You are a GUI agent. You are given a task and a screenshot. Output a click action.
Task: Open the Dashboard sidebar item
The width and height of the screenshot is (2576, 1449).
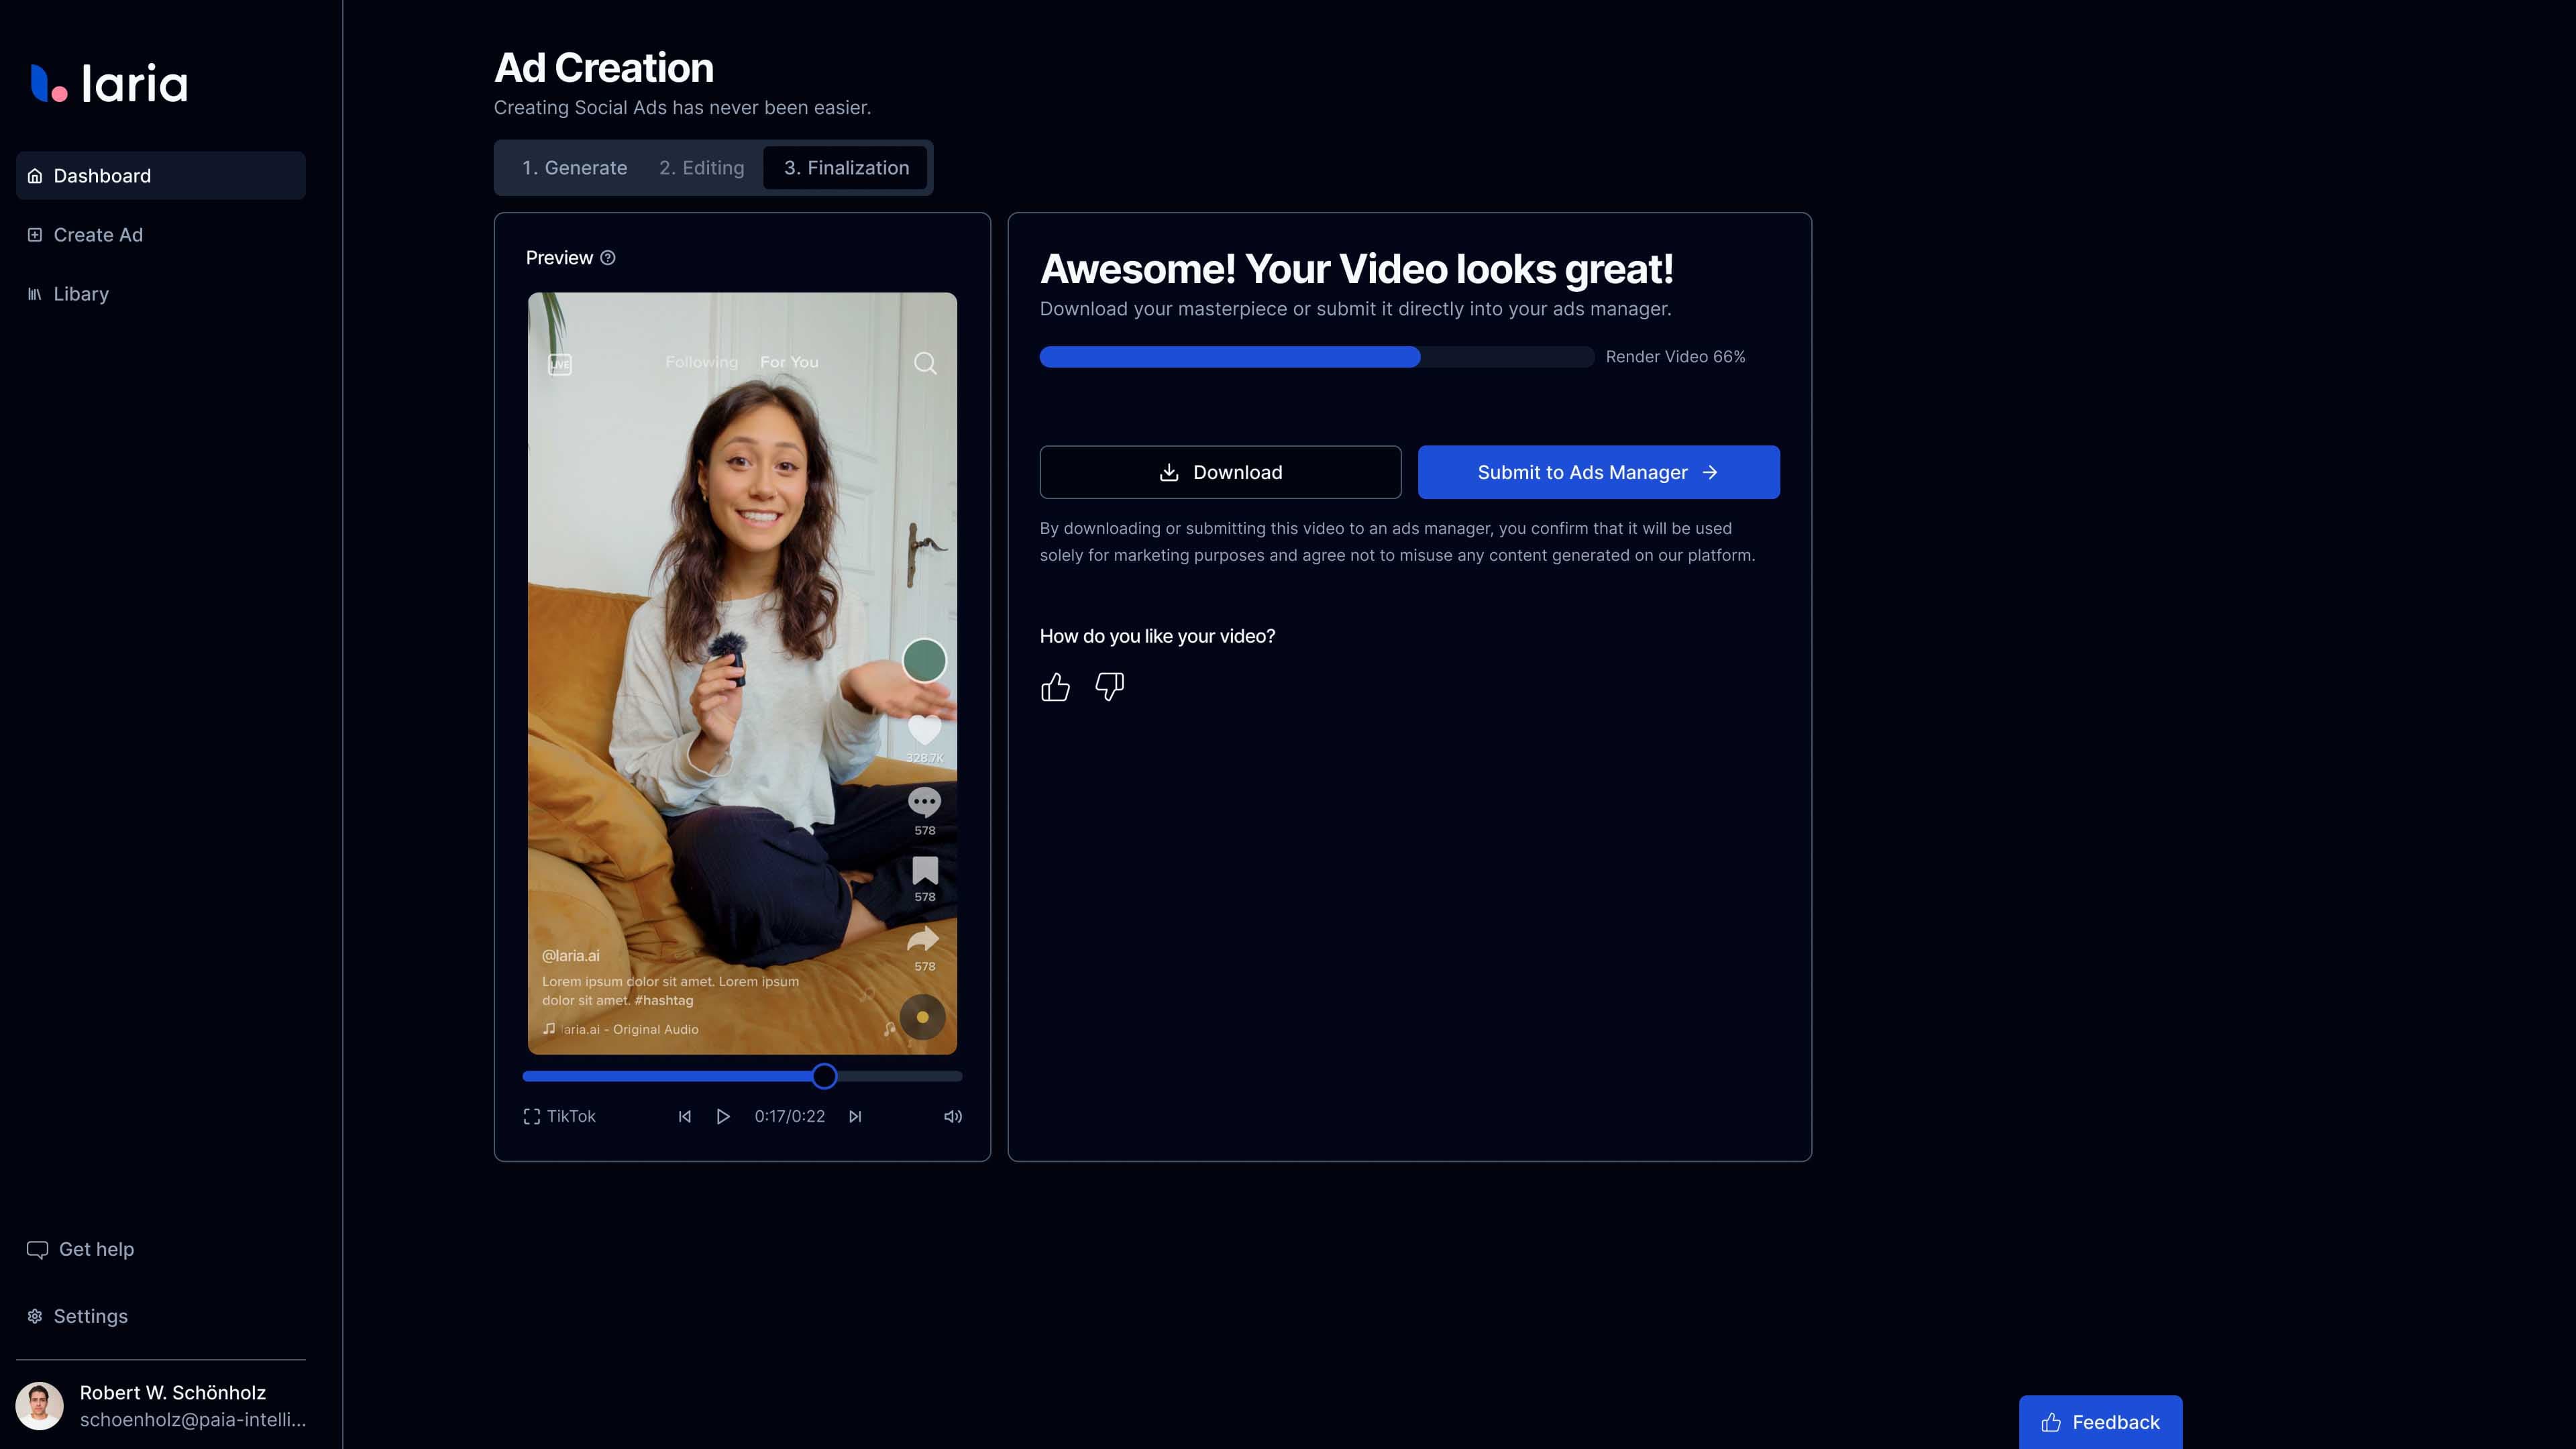pyautogui.click(x=161, y=176)
